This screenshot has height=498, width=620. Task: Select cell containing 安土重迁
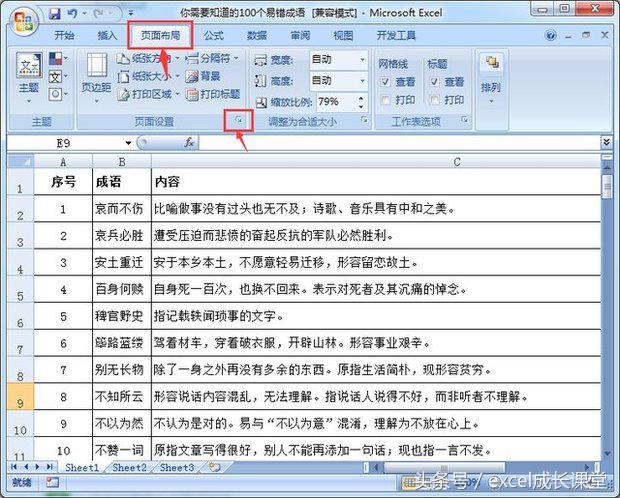point(122,262)
